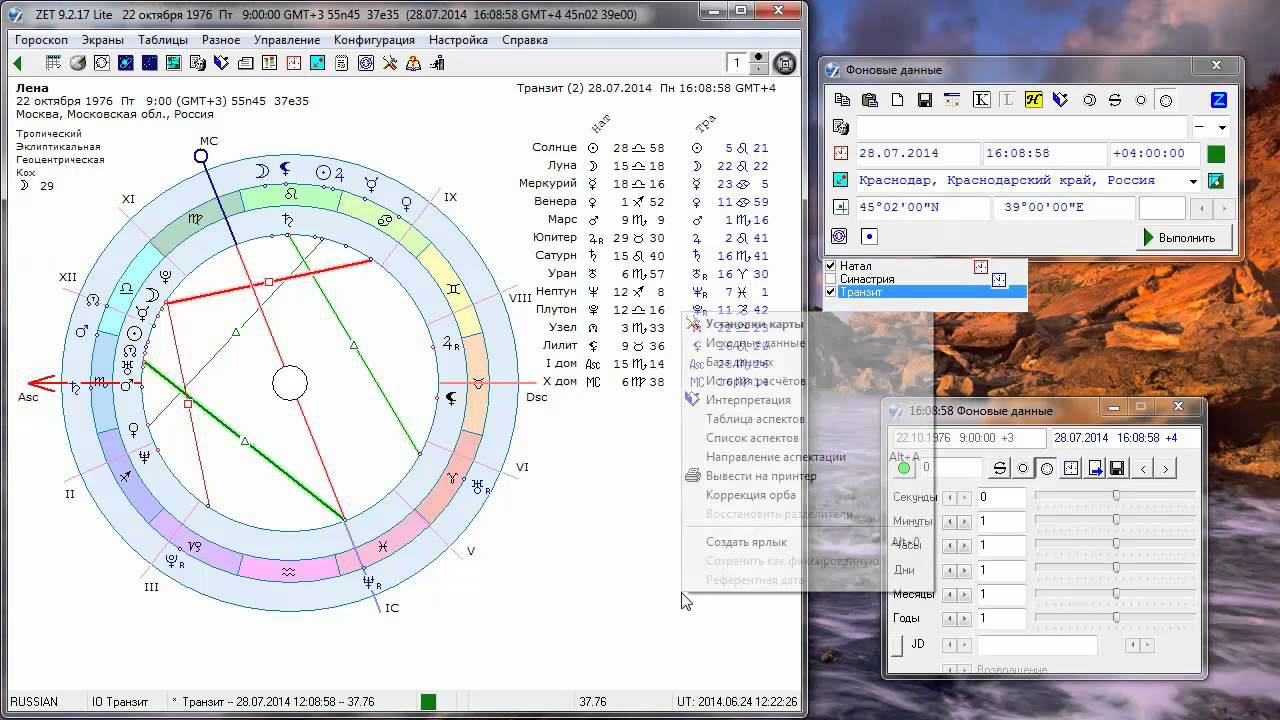
Task: Toggle the JD button
Action: pyautogui.click(x=897, y=645)
